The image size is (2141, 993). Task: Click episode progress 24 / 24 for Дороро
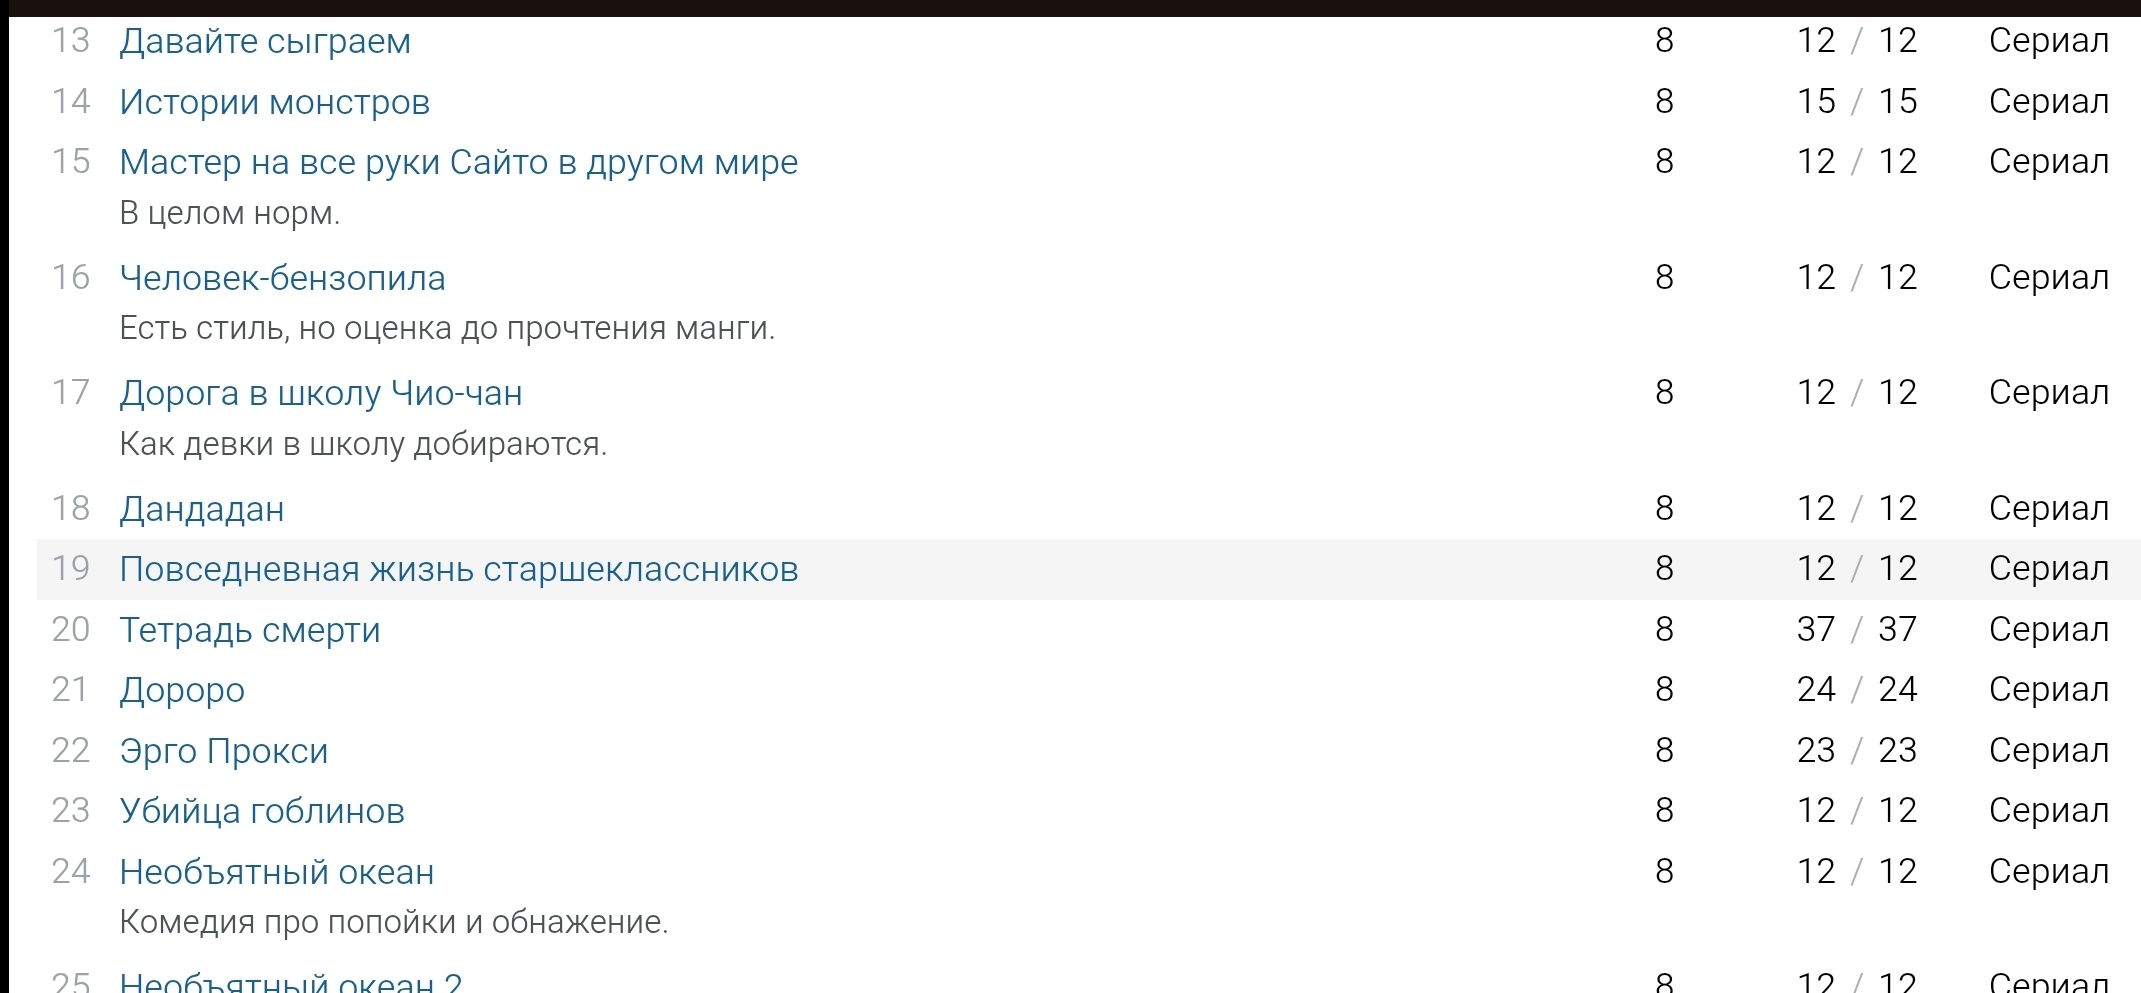pos(1856,690)
